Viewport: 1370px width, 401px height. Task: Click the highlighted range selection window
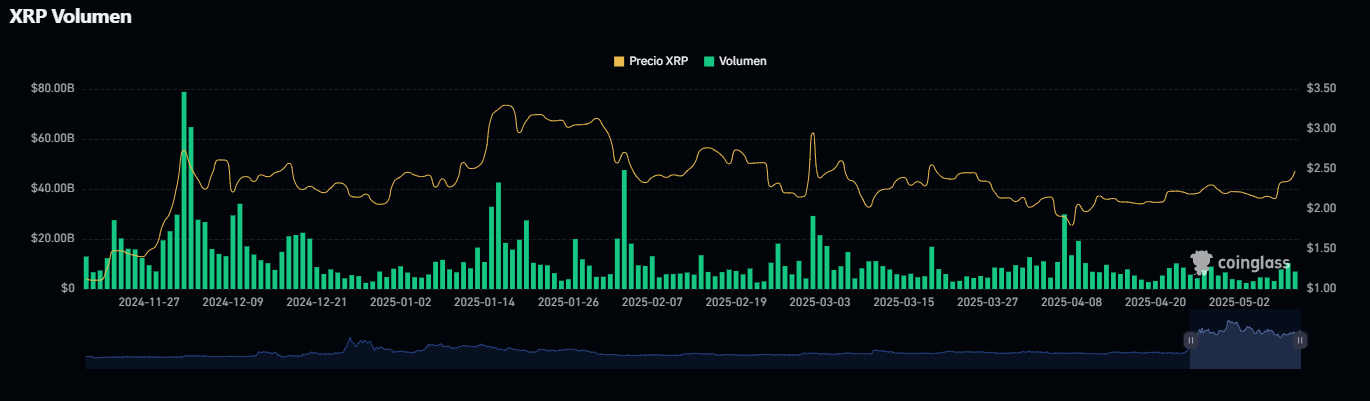tap(1245, 339)
